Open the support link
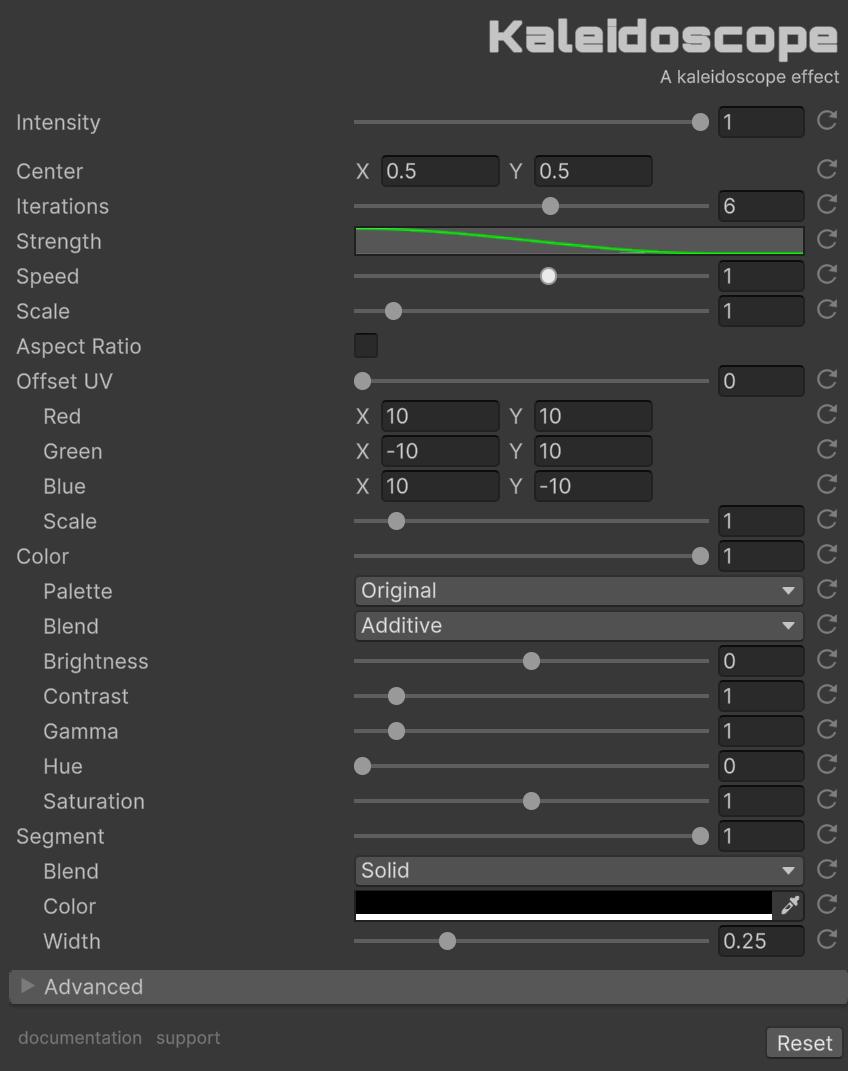848x1071 pixels. pos(188,1038)
